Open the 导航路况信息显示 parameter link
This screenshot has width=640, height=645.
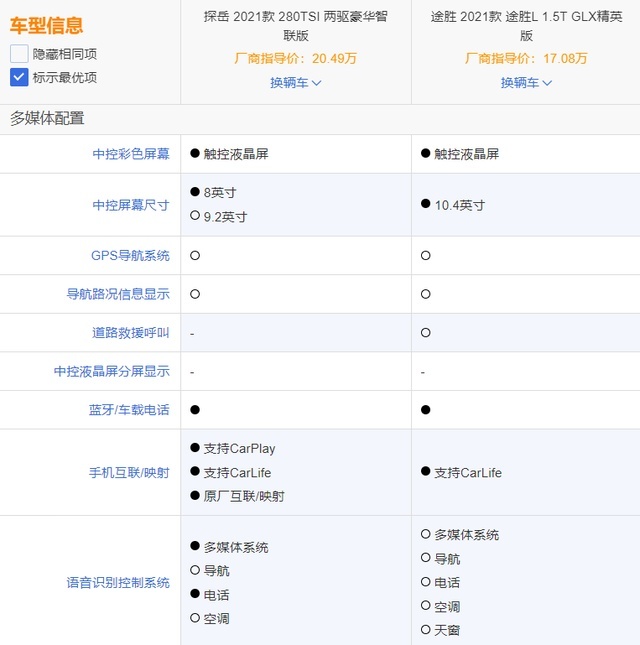coord(118,294)
